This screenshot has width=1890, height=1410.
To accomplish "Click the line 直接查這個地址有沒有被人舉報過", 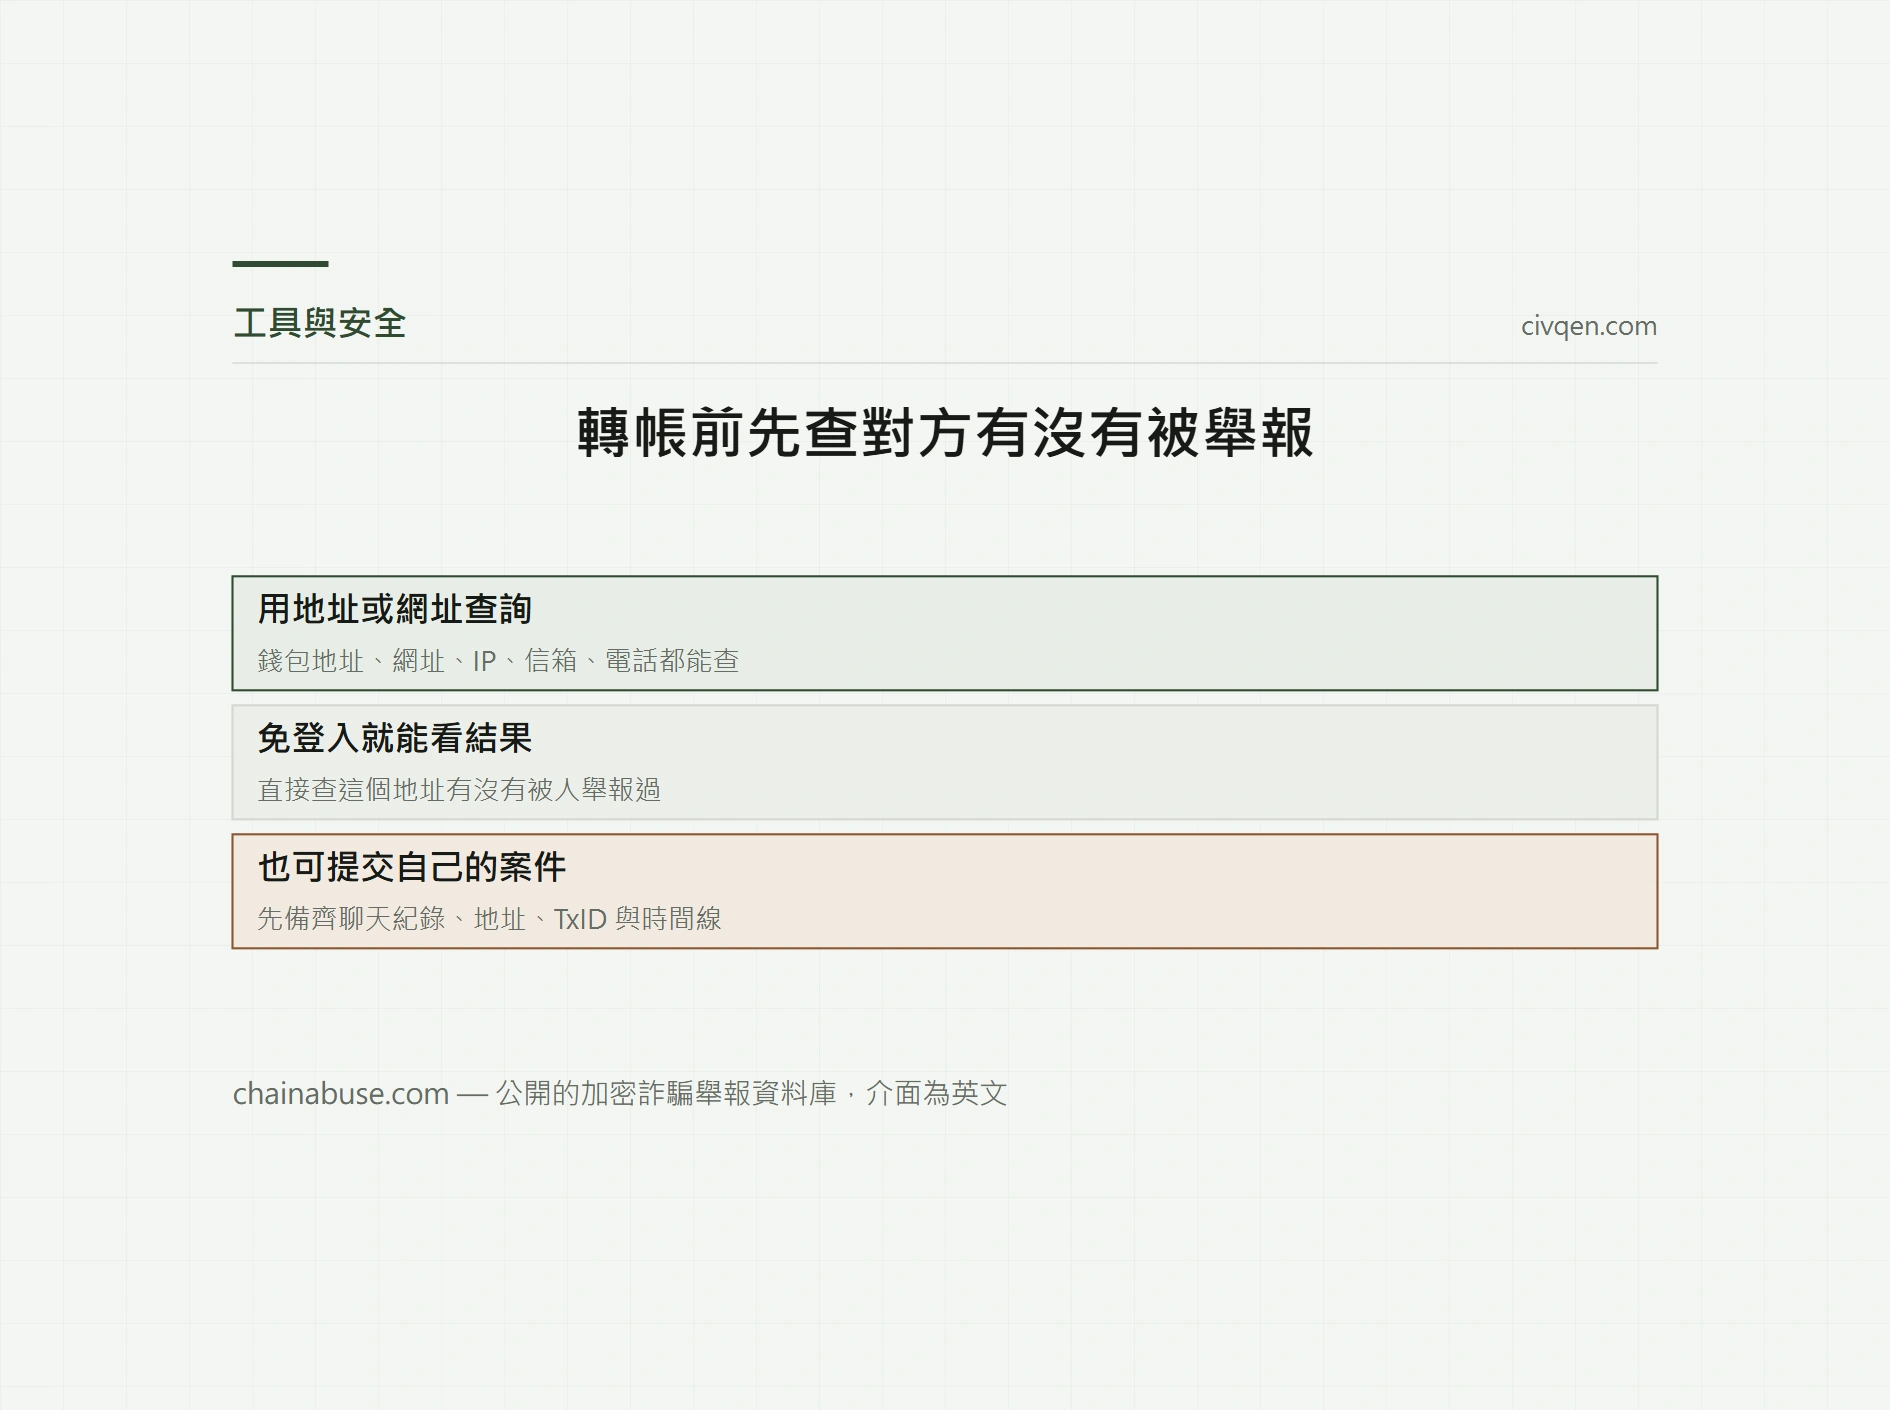I will point(459,790).
